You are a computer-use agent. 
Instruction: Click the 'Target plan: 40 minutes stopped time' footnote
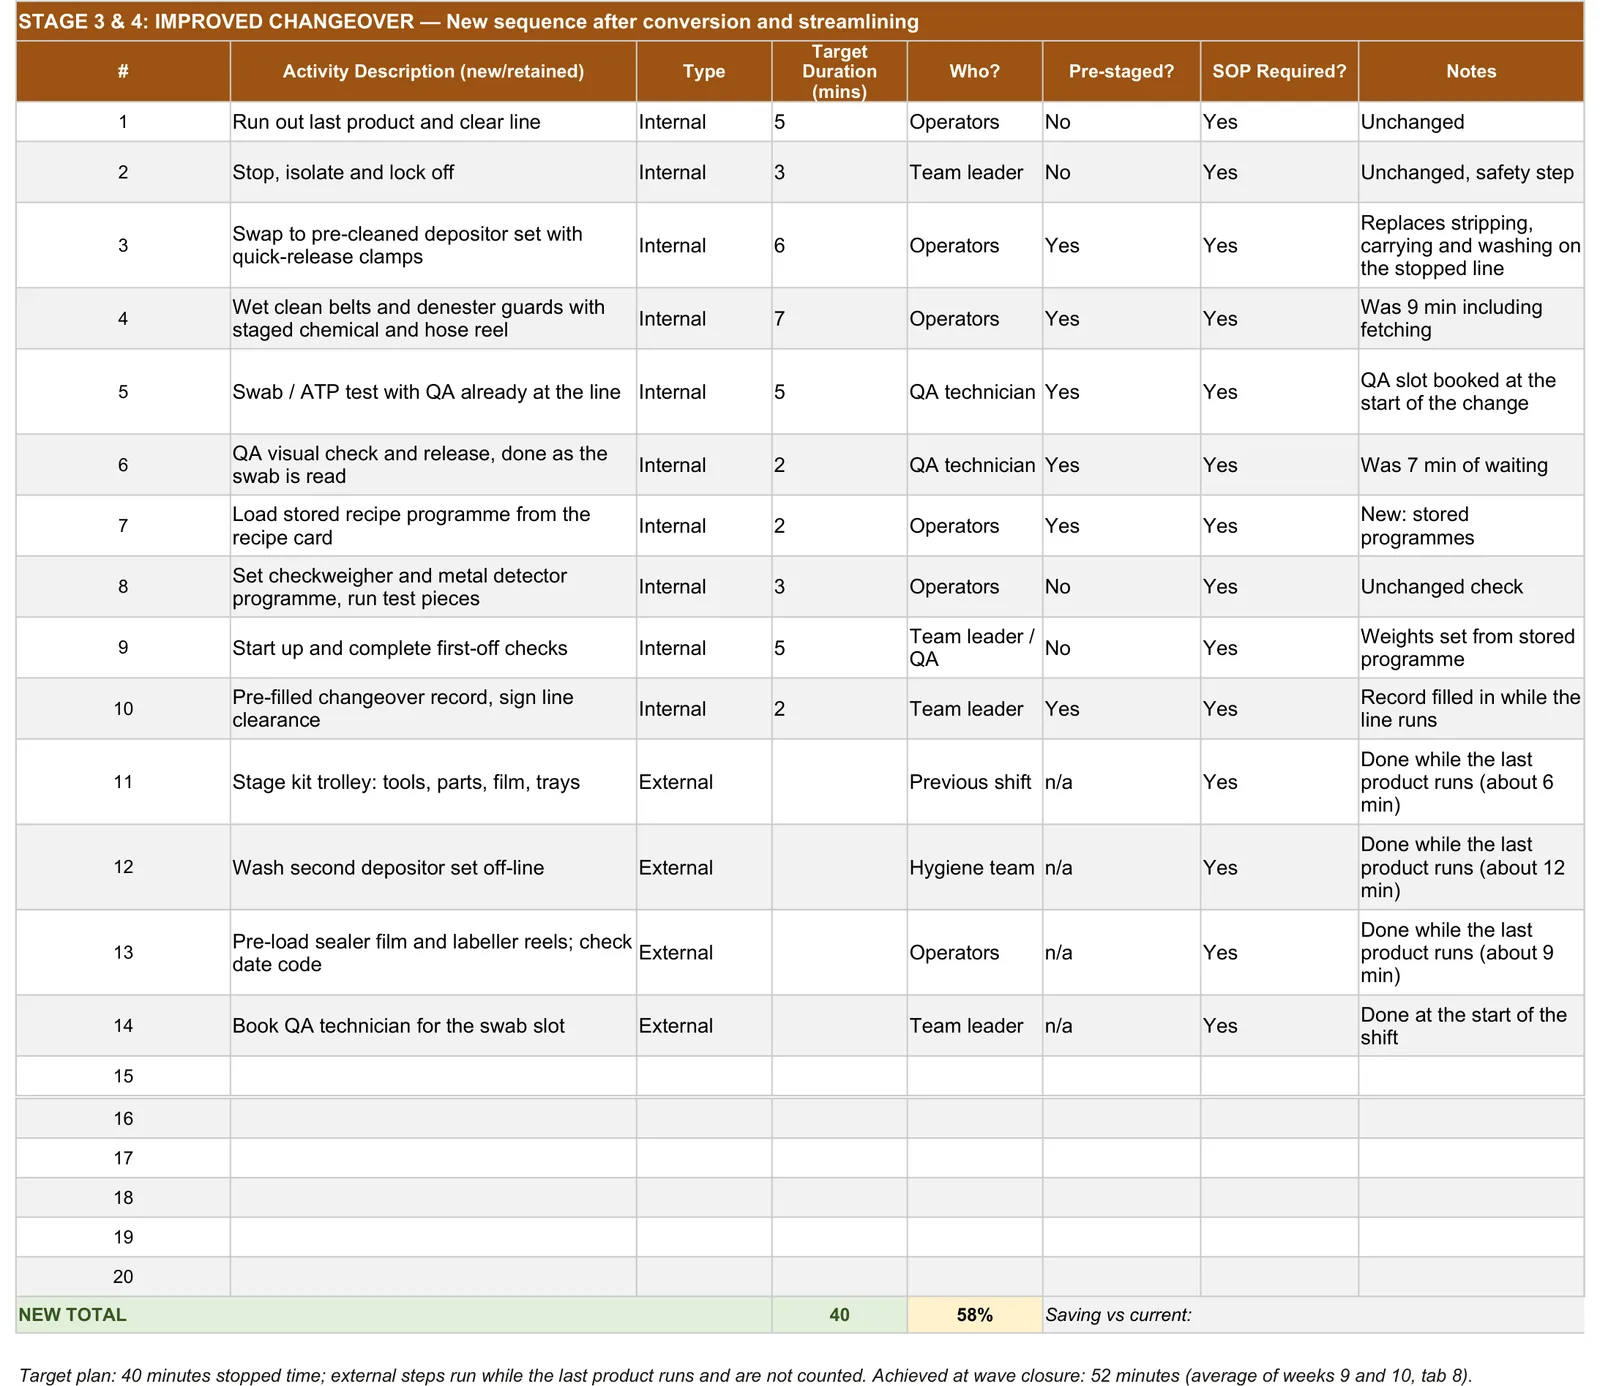click(x=745, y=1375)
